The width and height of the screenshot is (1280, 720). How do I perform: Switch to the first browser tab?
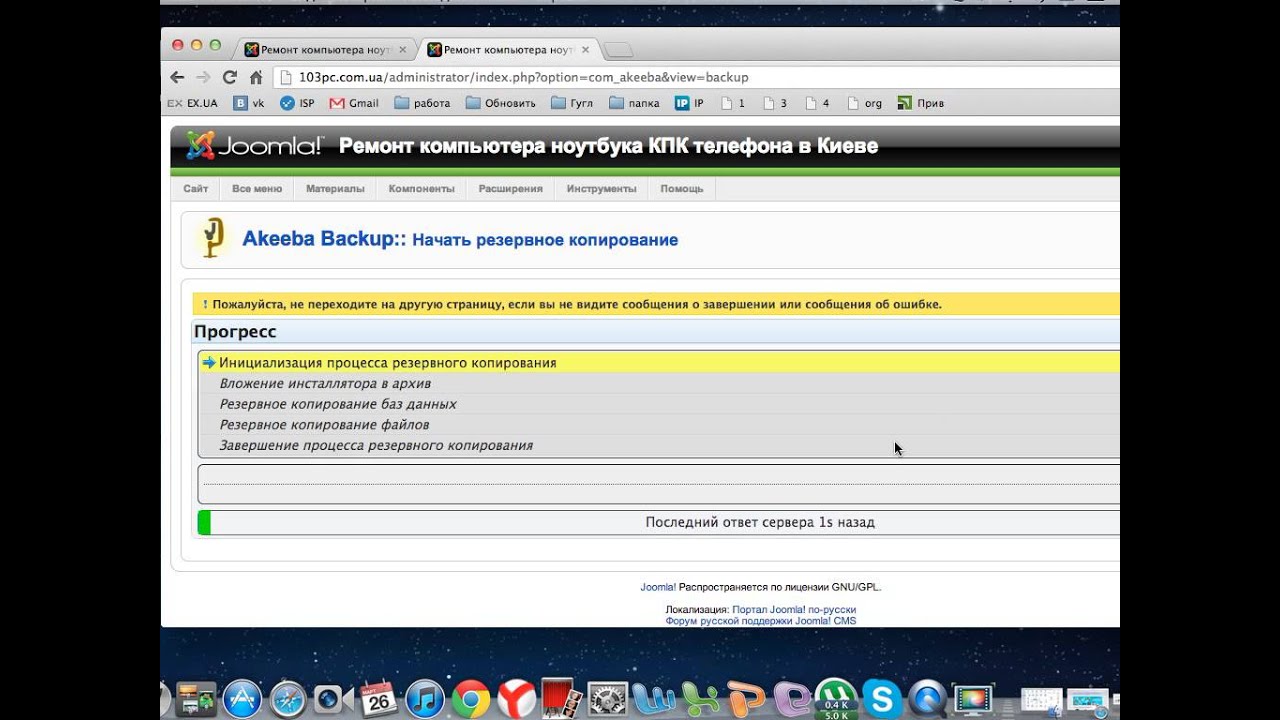326,49
